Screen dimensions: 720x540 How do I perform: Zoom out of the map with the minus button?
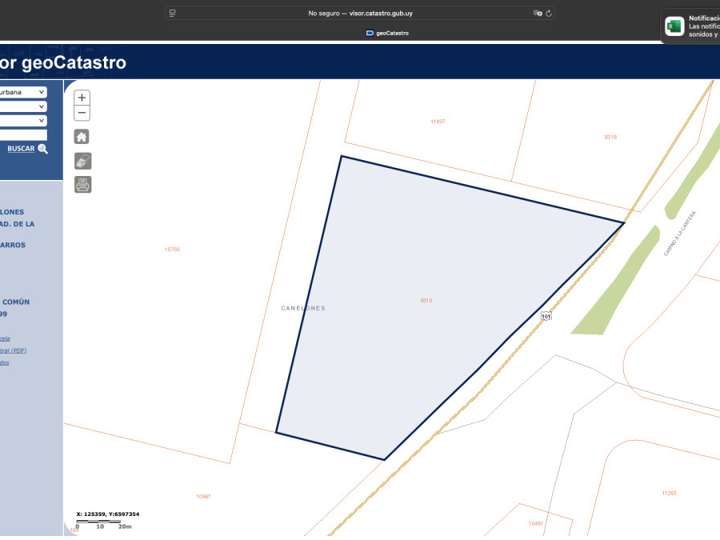click(82, 113)
